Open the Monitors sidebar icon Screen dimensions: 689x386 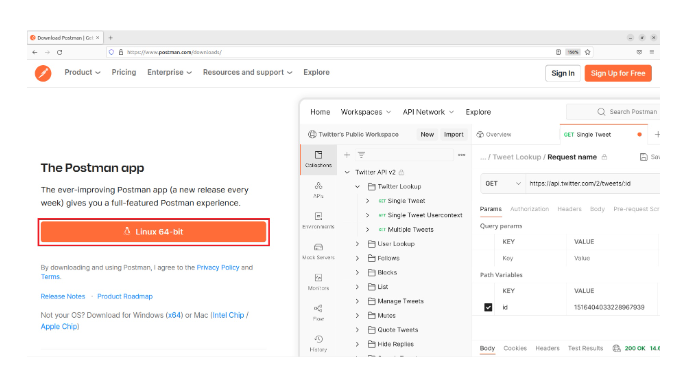[x=318, y=282]
